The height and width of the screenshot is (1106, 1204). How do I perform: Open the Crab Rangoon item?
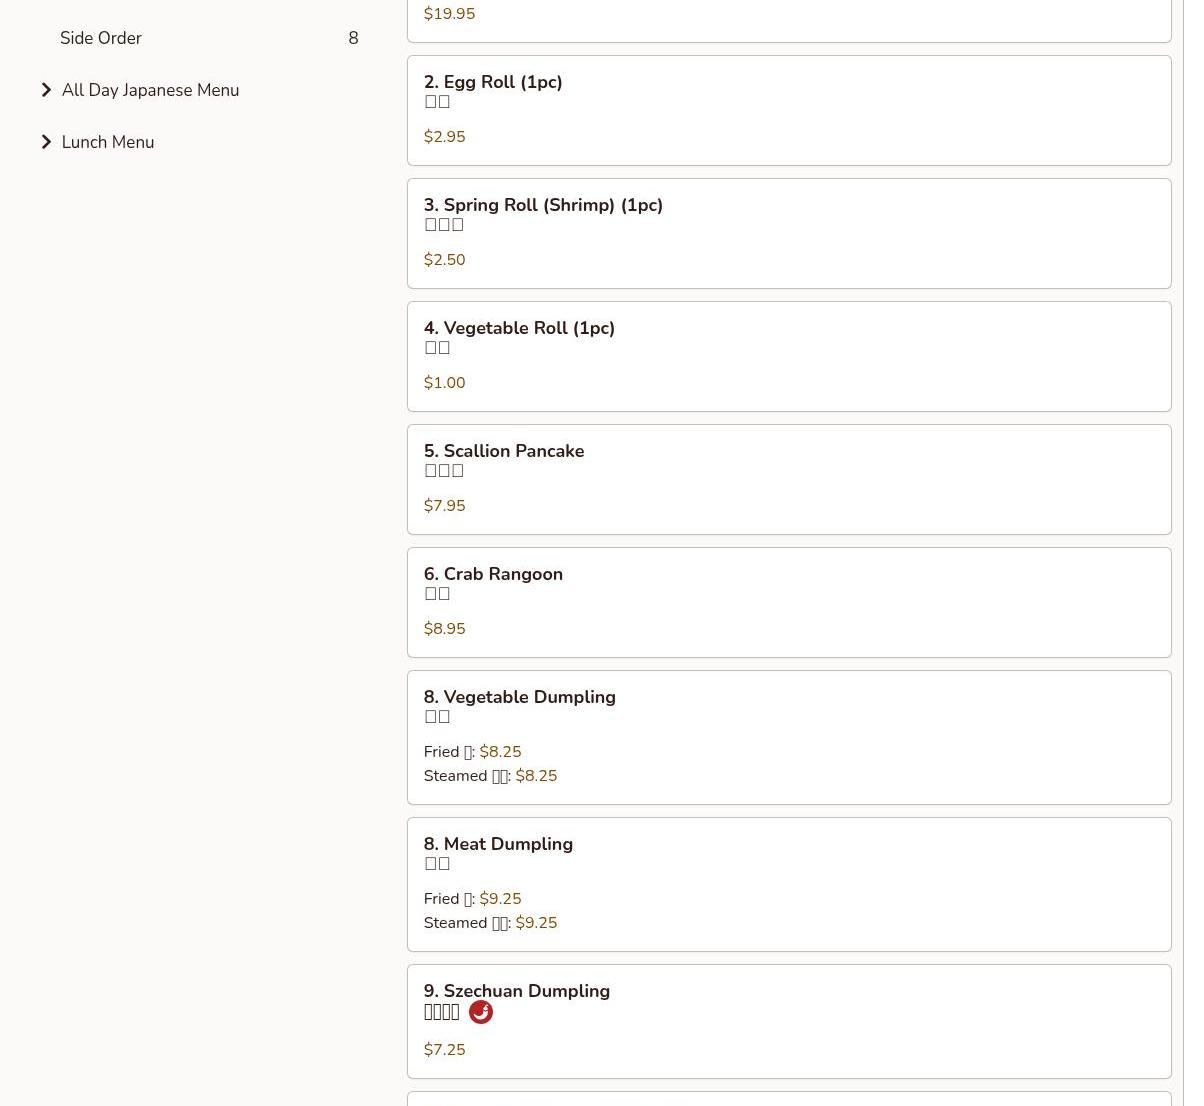pyautogui.click(x=493, y=574)
